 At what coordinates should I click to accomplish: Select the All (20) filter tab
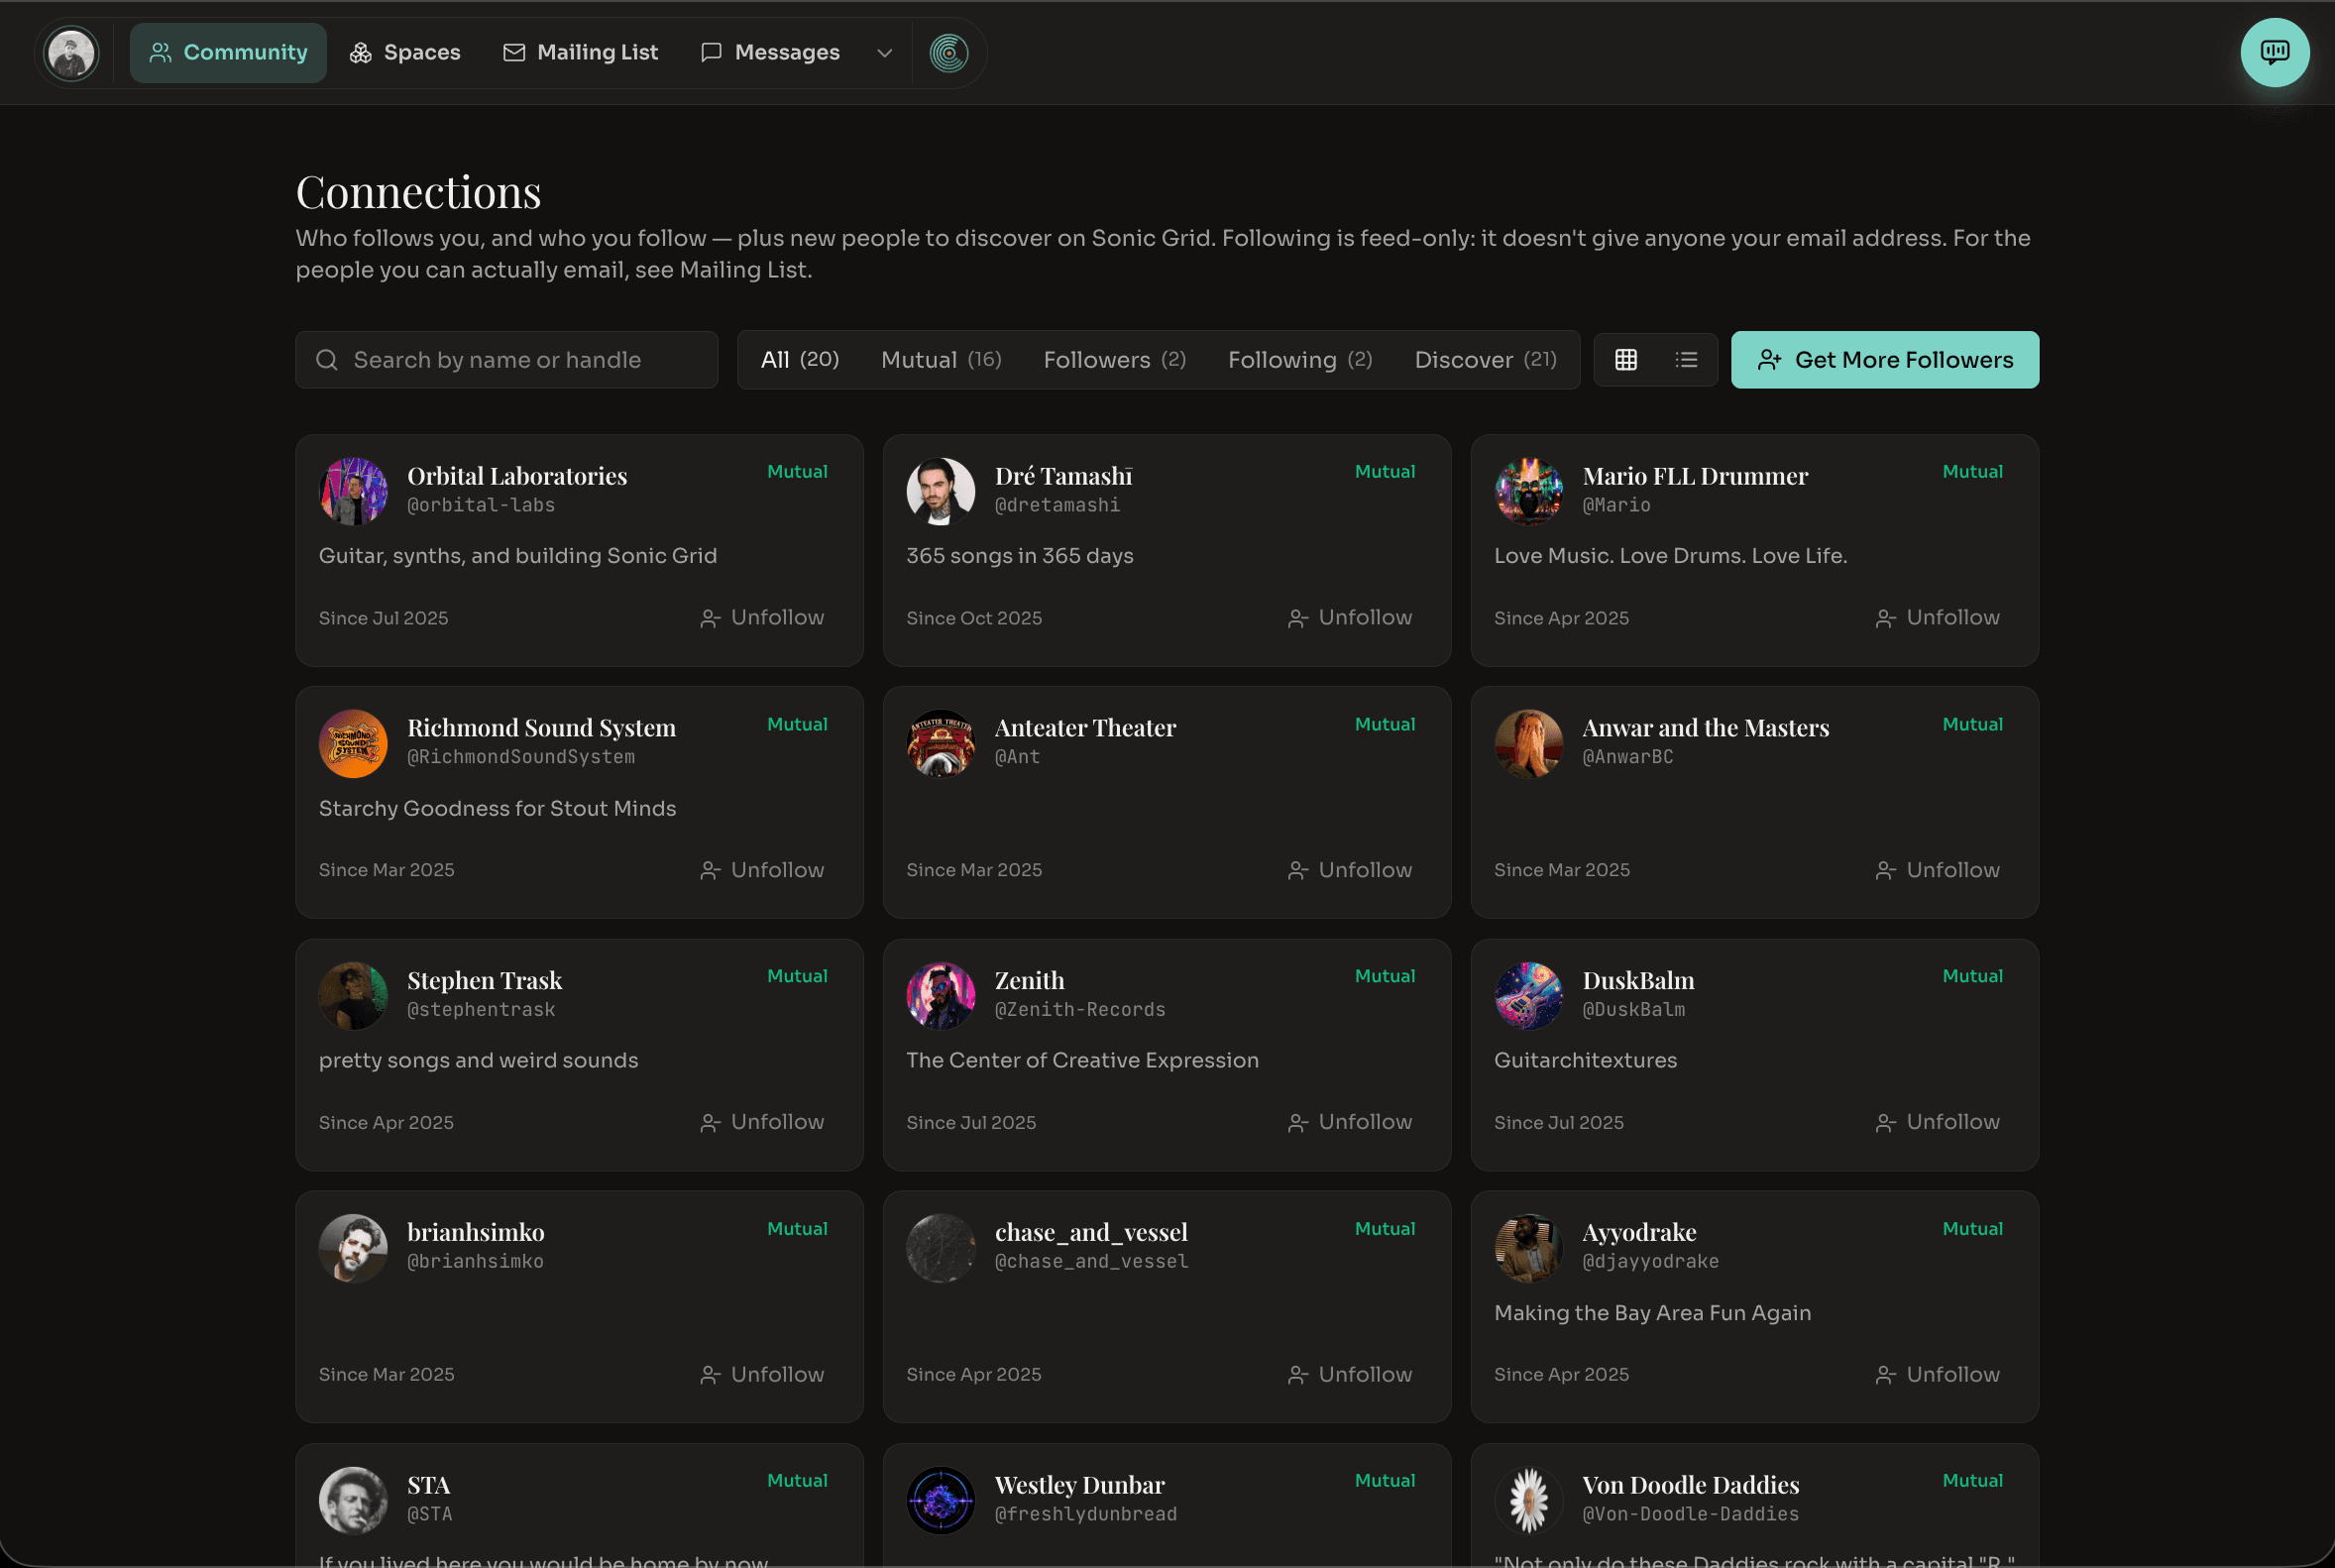(800, 360)
